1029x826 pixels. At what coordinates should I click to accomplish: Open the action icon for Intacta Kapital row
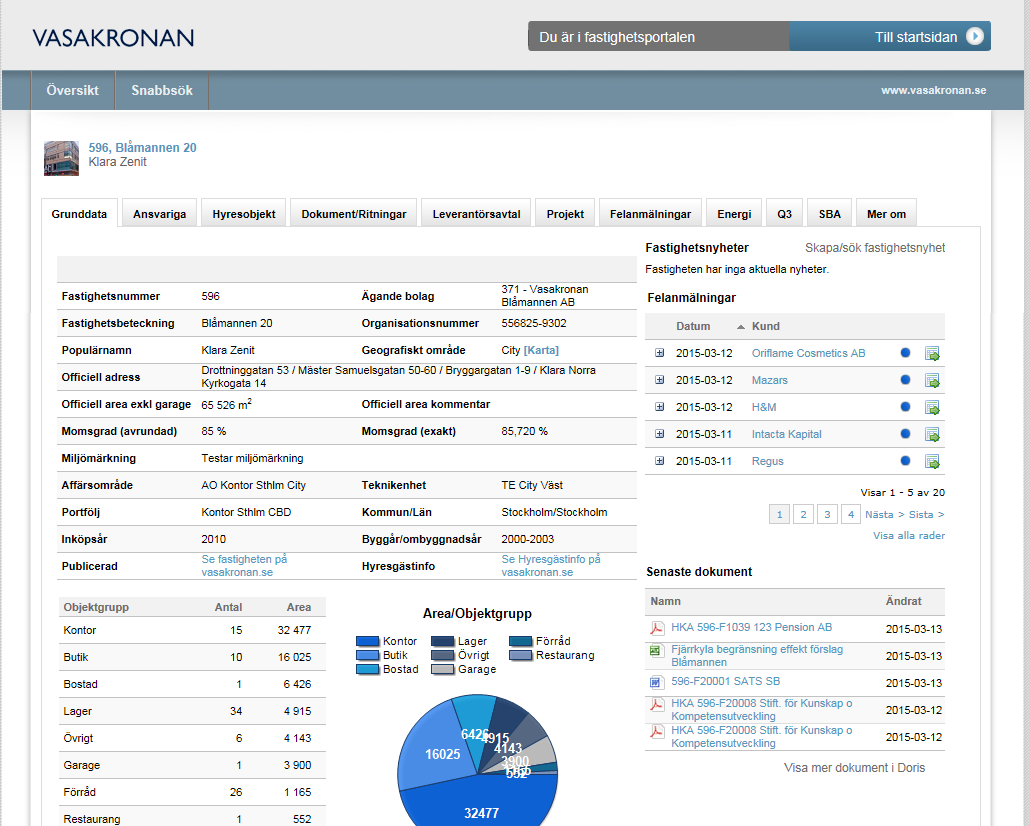click(x=932, y=434)
